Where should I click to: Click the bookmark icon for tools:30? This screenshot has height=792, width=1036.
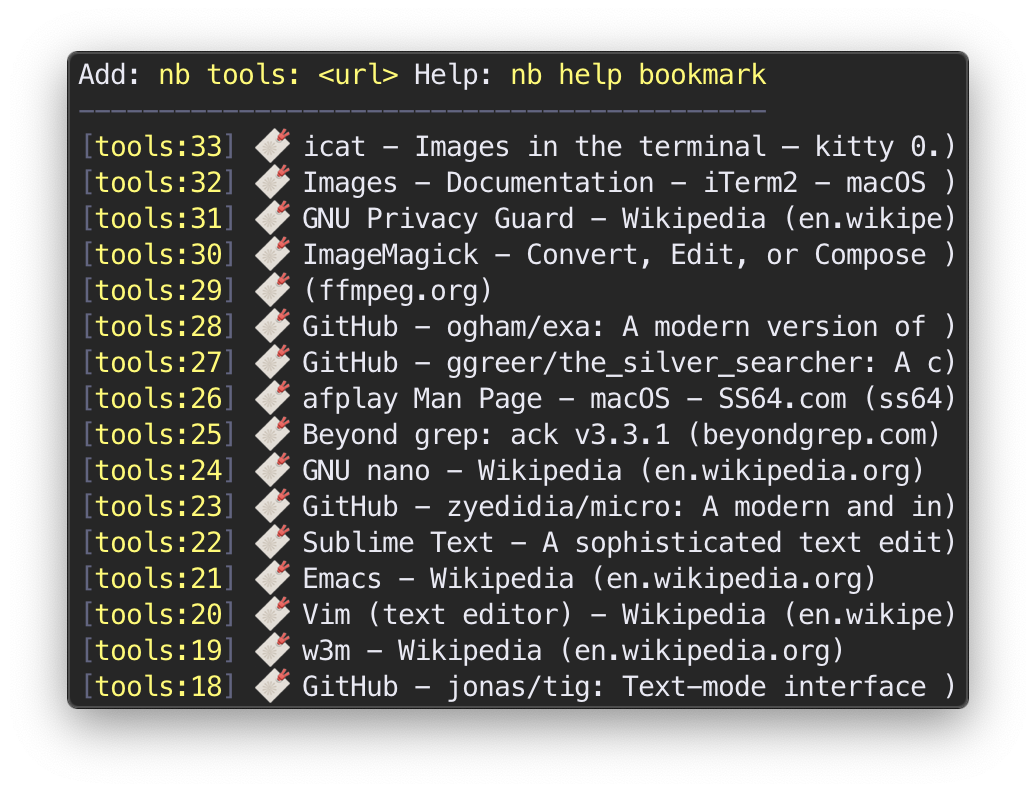click(273, 254)
